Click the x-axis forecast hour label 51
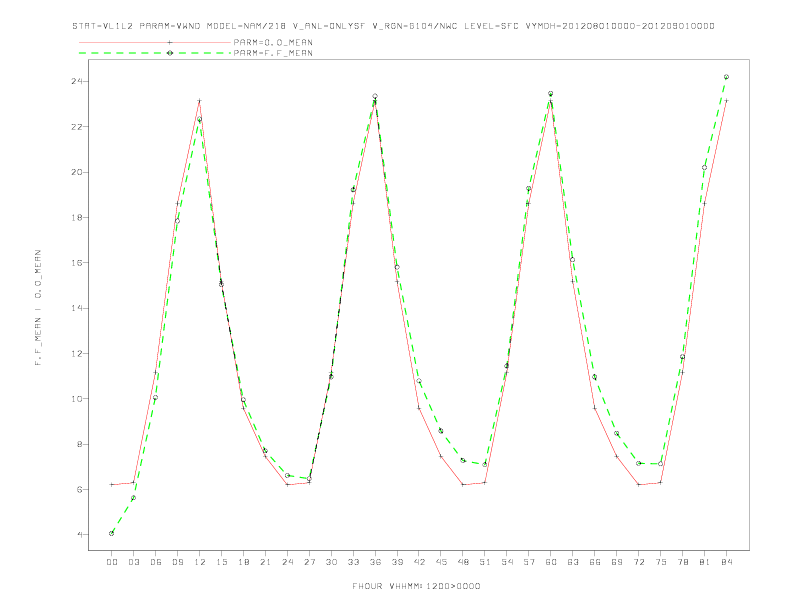This screenshot has height=612, width=792. (x=485, y=562)
